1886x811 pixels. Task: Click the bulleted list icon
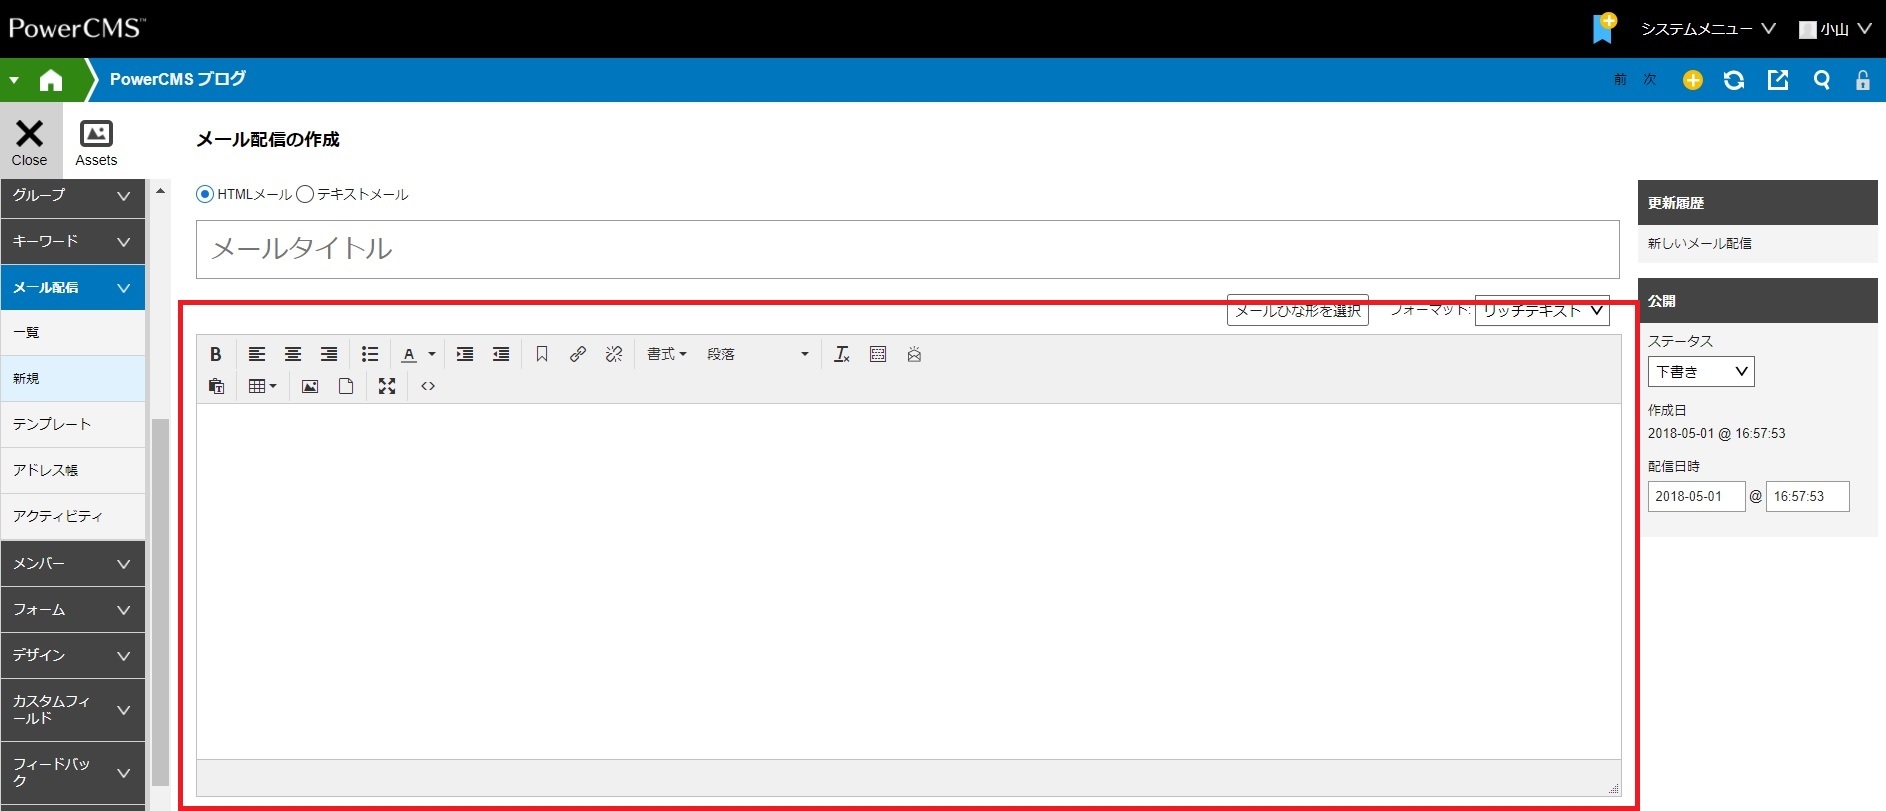pos(369,354)
